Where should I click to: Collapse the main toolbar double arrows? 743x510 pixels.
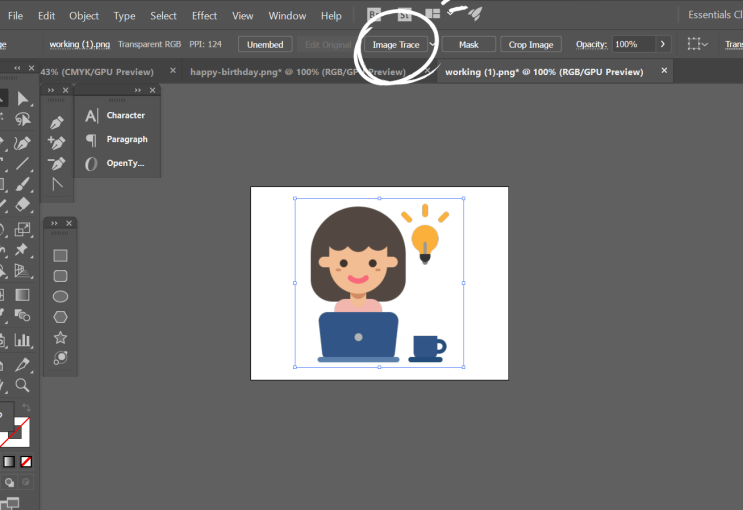pyautogui.click(x=17, y=68)
